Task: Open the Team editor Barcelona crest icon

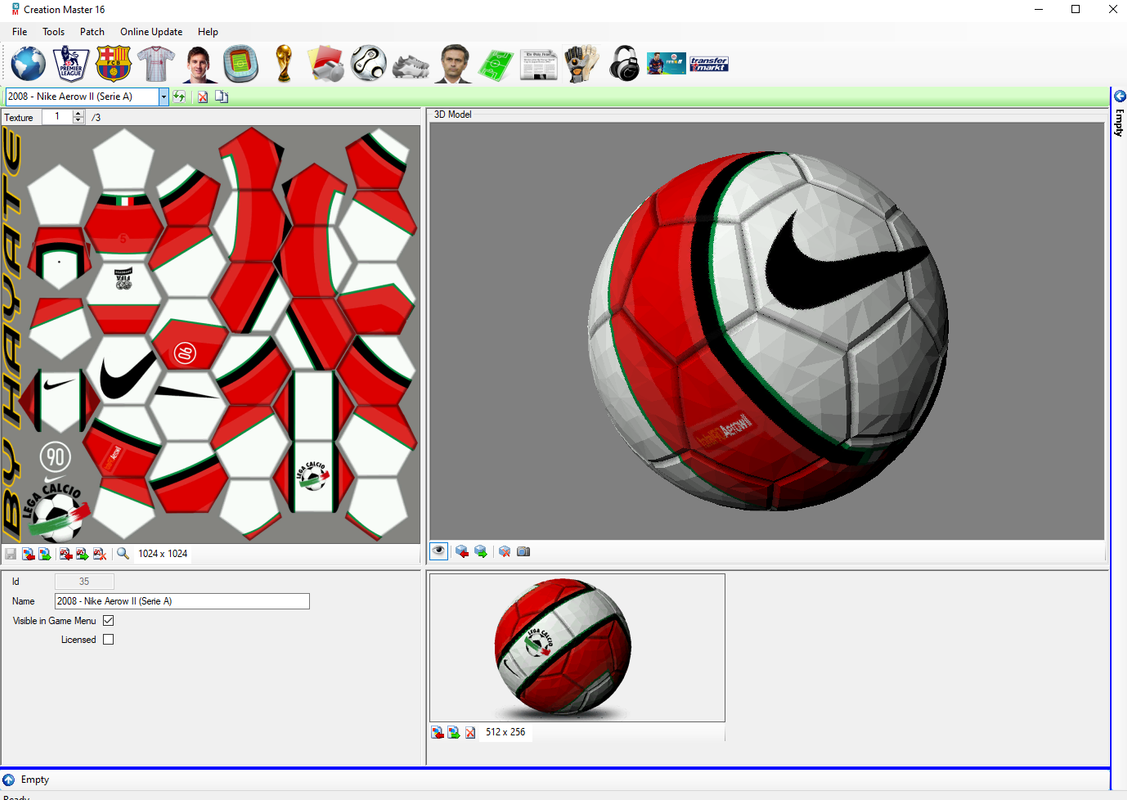Action: coord(113,63)
